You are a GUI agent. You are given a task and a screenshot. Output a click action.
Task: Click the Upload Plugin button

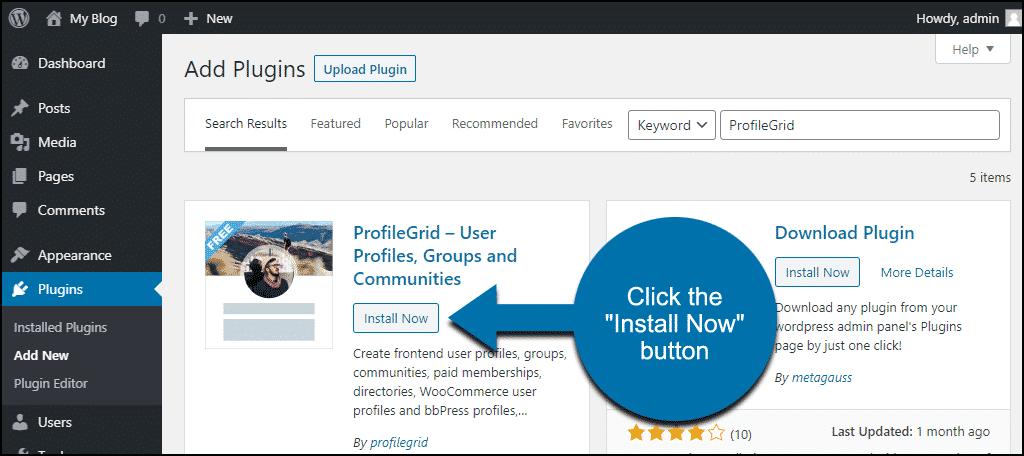(x=365, y=69)
